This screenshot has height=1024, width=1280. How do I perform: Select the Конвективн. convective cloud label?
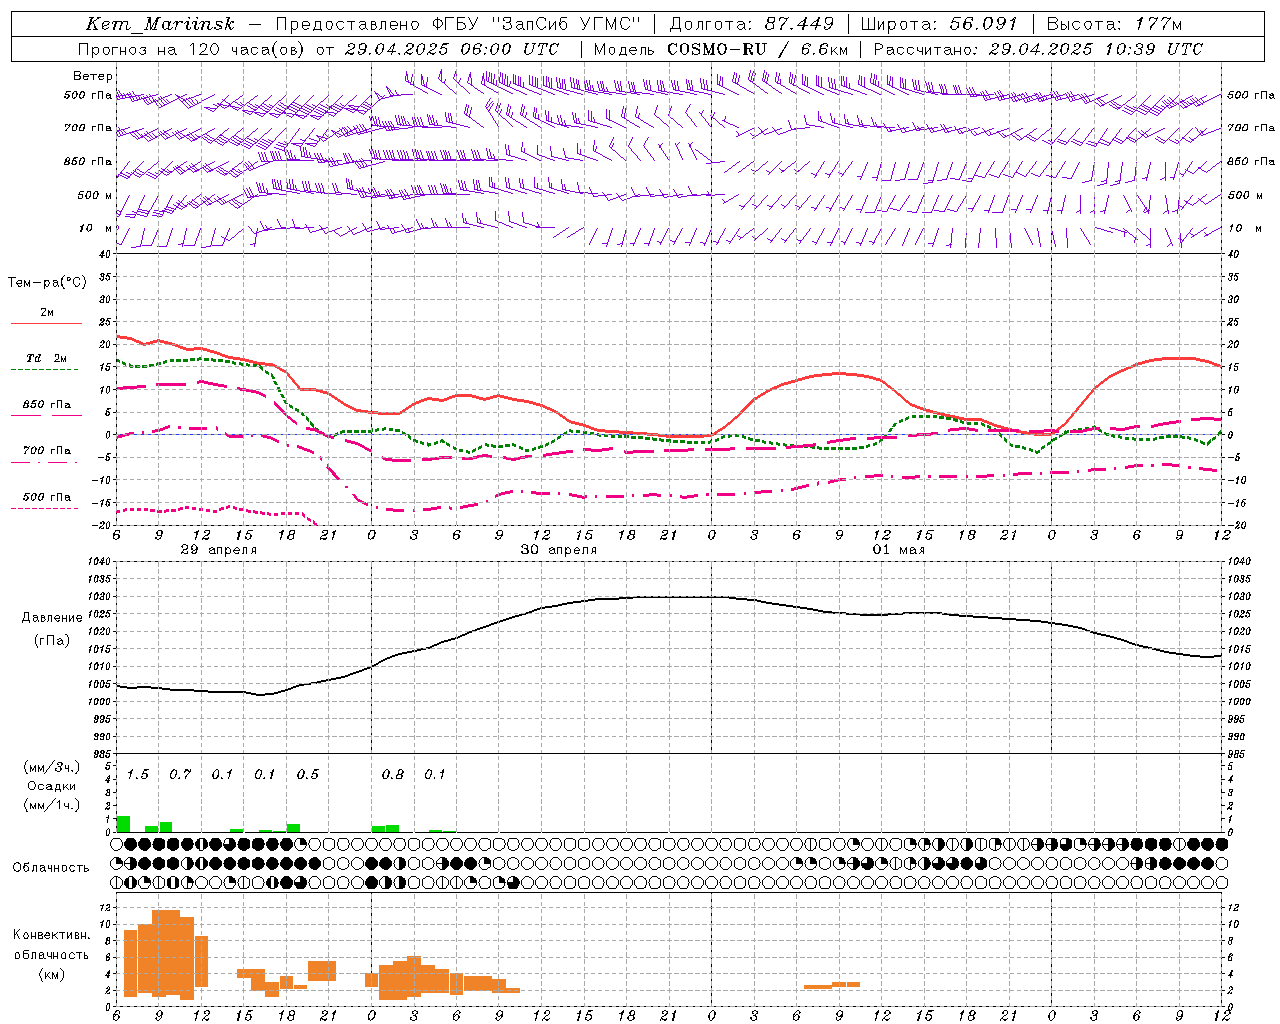pyautogui.click(x=51, y=935)
